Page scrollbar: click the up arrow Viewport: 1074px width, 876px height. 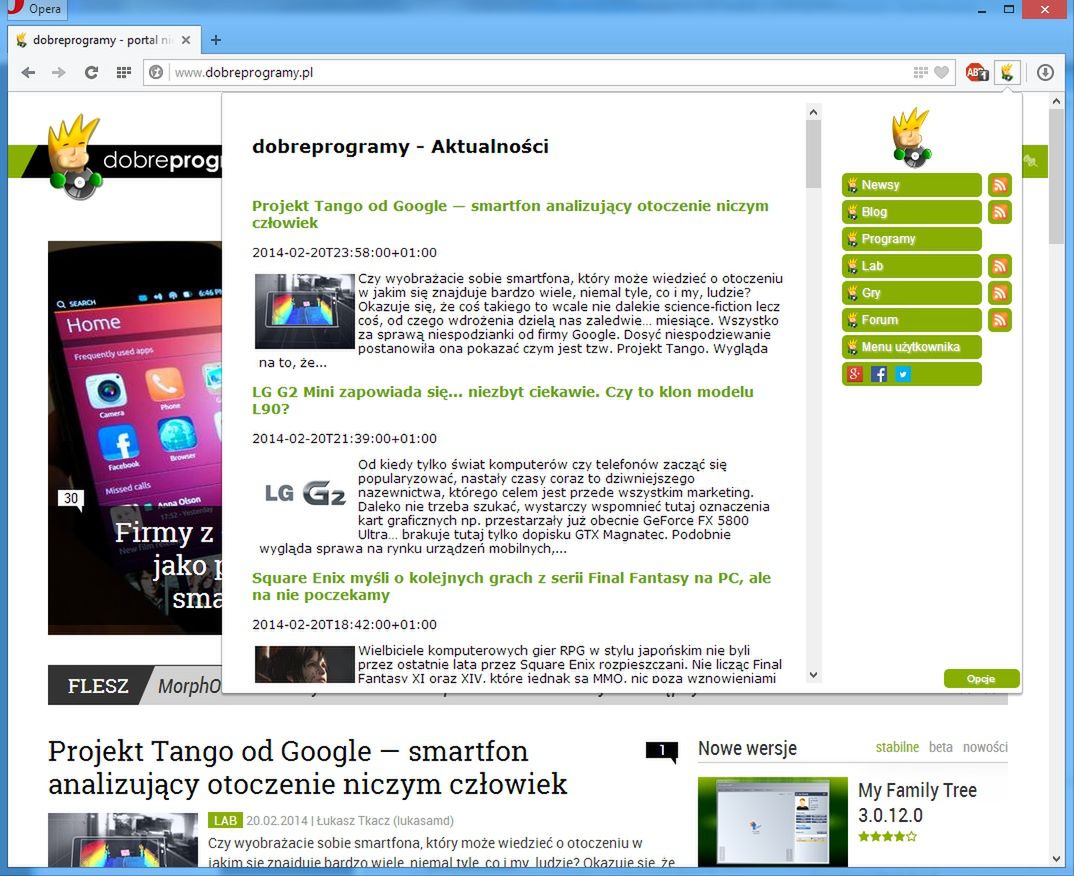click(1056, 101)
